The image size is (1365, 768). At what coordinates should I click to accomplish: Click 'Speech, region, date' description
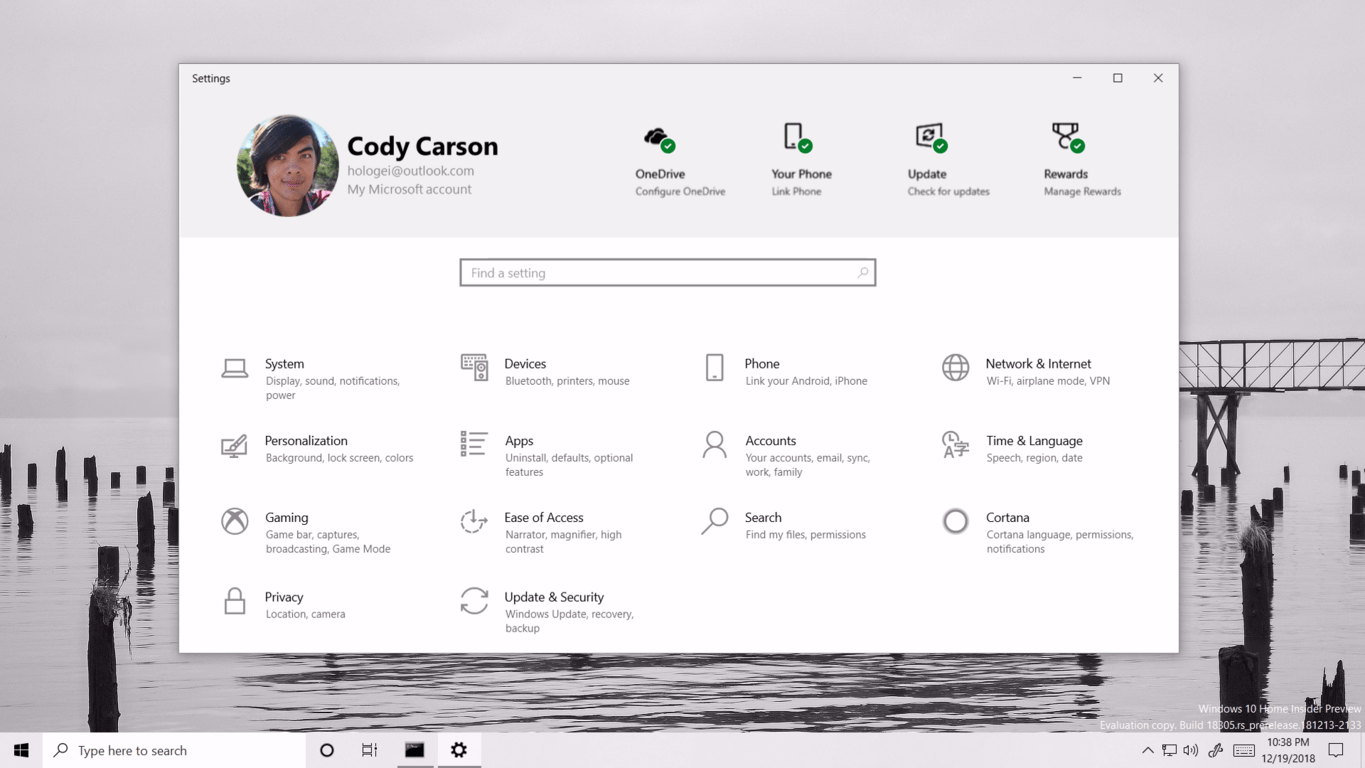tap(1034, 458)
